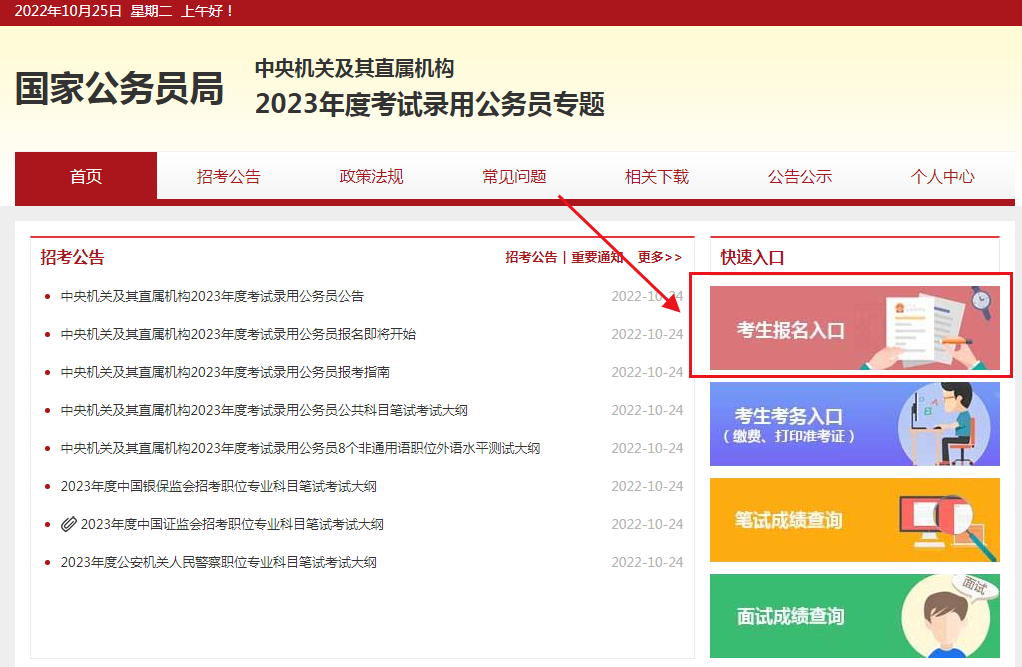1022x667 pixels.
Task: Switch to the 相关下载 tab
Action: pyautogui.click(x=656, y=176)
